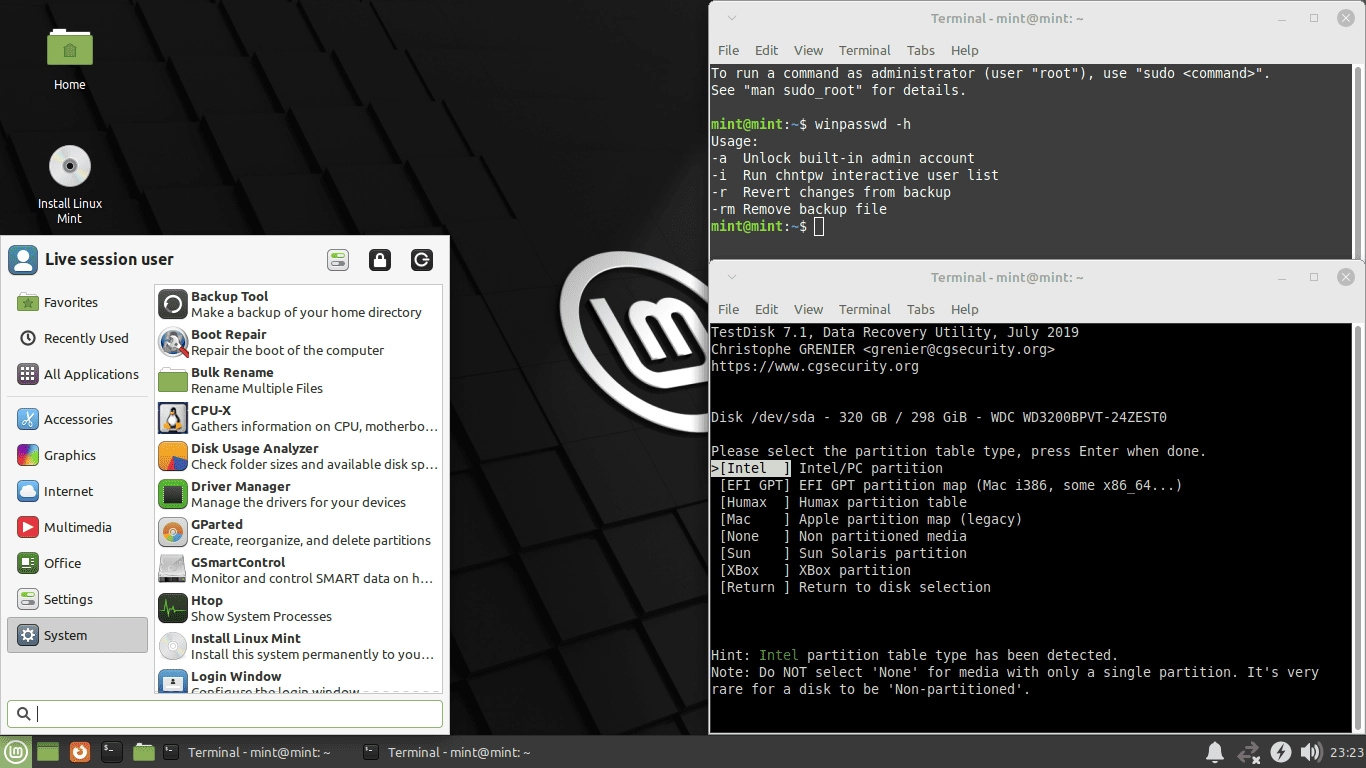This screenshot has width=1366, height=768.
Task: Open Help menu in winpasswd terminal
Action: 965,50
